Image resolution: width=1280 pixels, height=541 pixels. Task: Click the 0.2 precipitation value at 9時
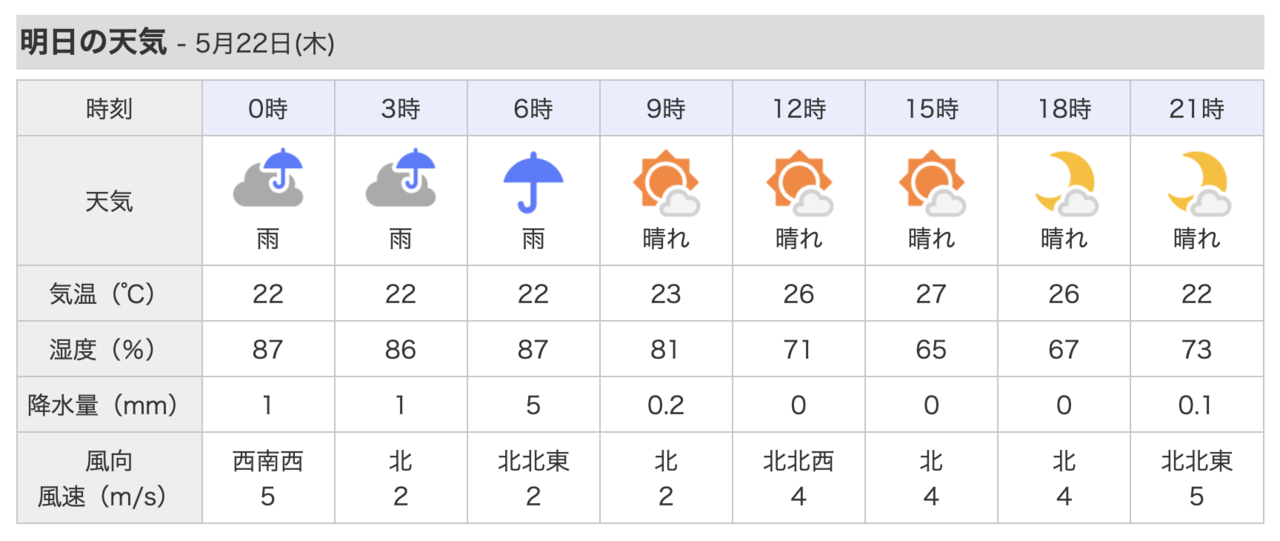(666, 405)
